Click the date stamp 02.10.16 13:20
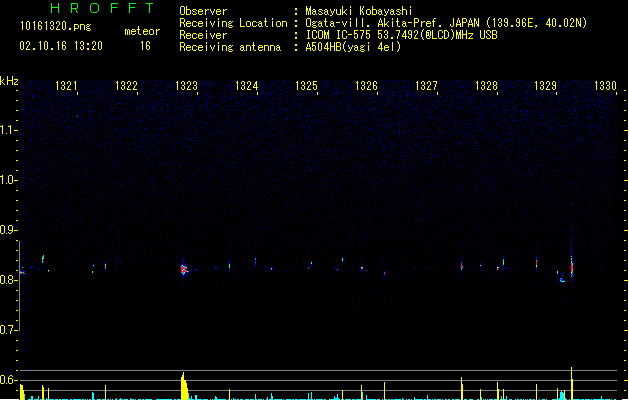 point(61,46)
